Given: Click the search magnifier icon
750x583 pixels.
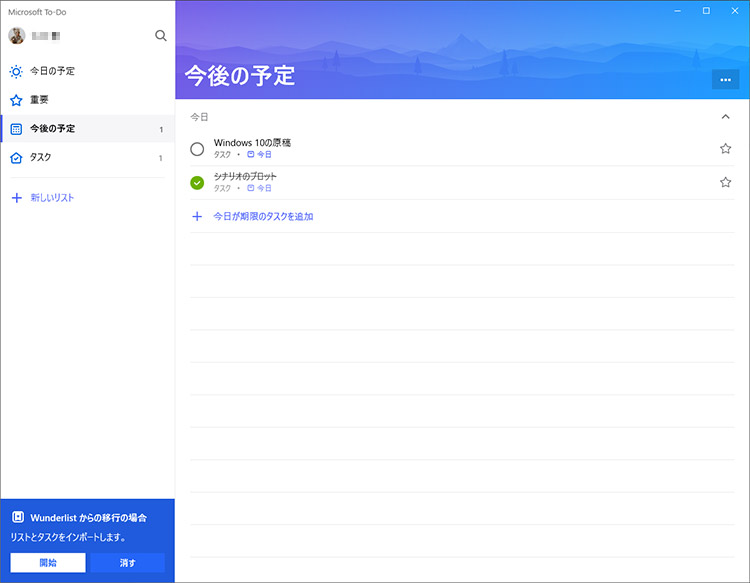Looking at the screenshot, I should click(x=161, y=36).
